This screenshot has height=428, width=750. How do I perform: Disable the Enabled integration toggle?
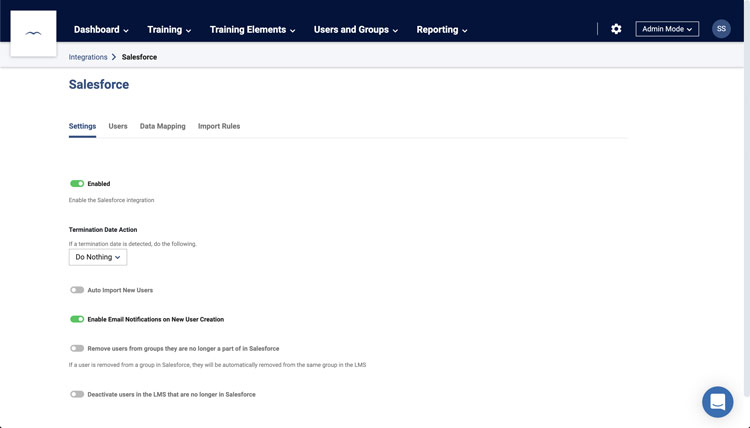[77, 184]
